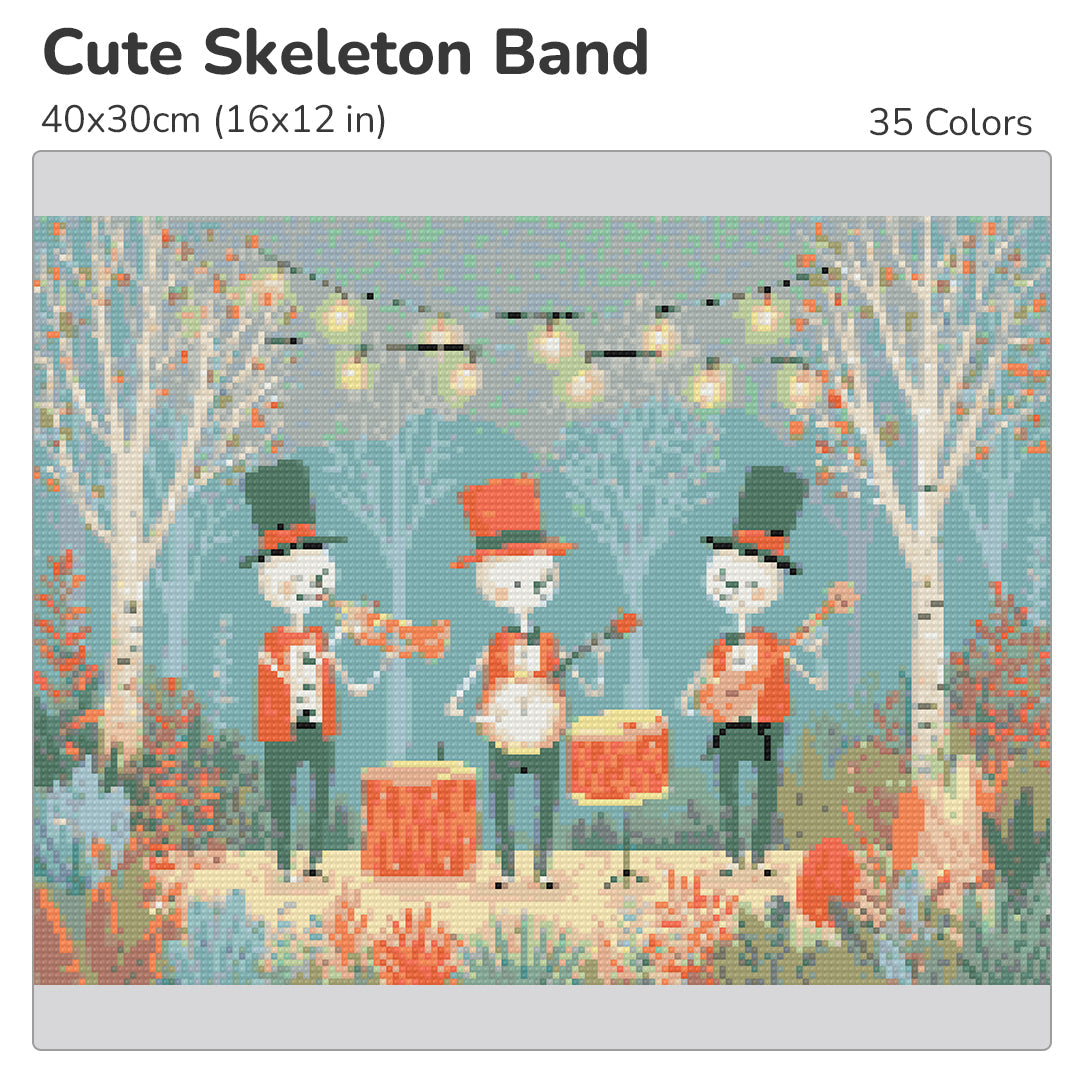Click the gray band below the artwork
1080x1080 pixels.
[542, 1016]
